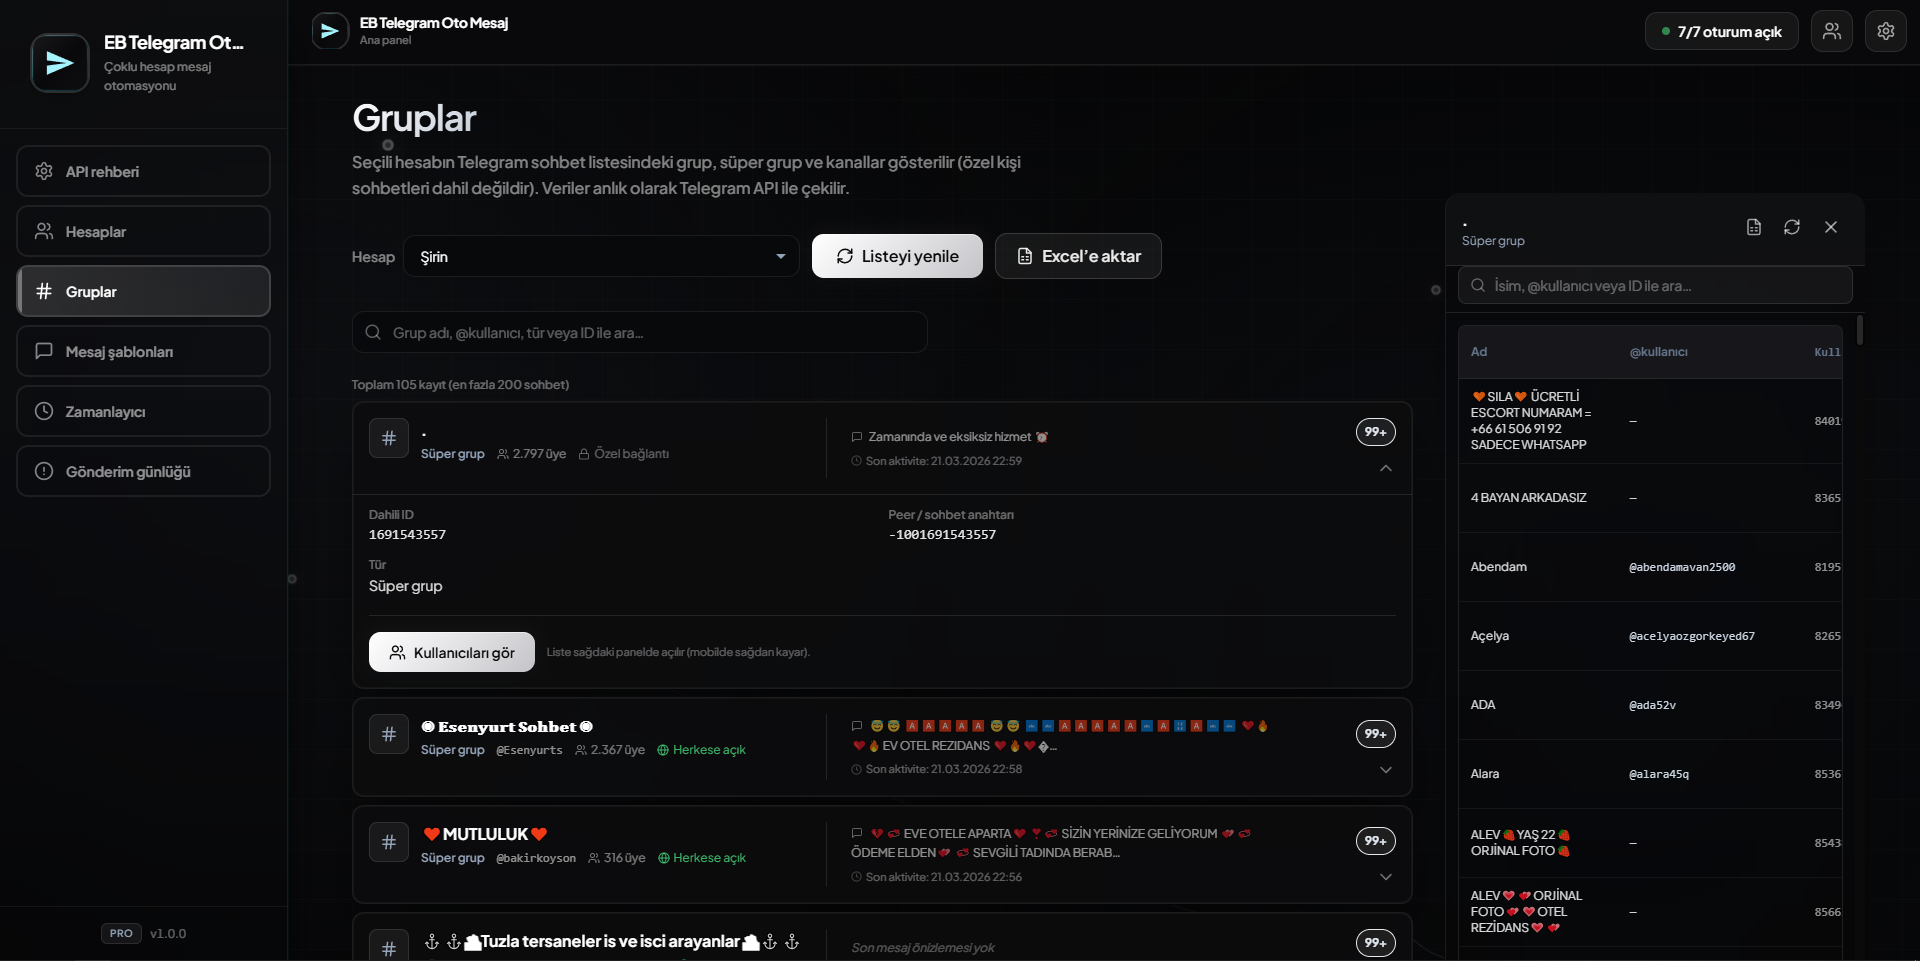The width and height of the screenshot is (1920, 961).
Task: Click the hash icon of Tuzla tersaneler group
Action: [389, 947]
